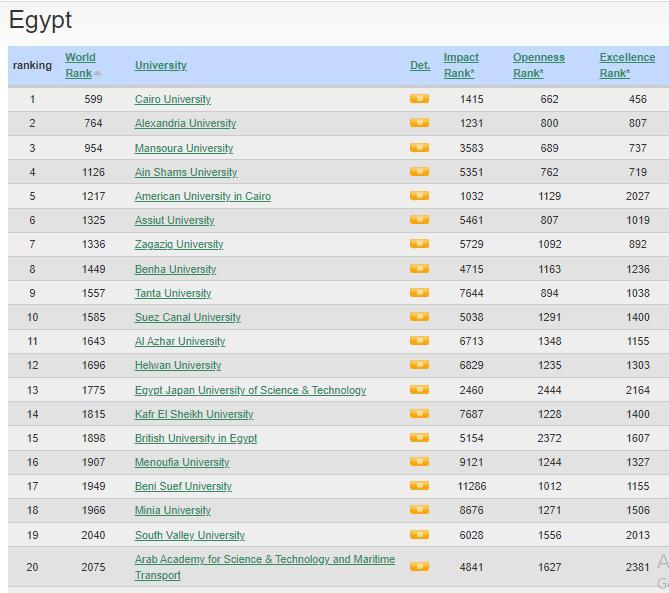Open details icon in Alexandria University row

419,123
